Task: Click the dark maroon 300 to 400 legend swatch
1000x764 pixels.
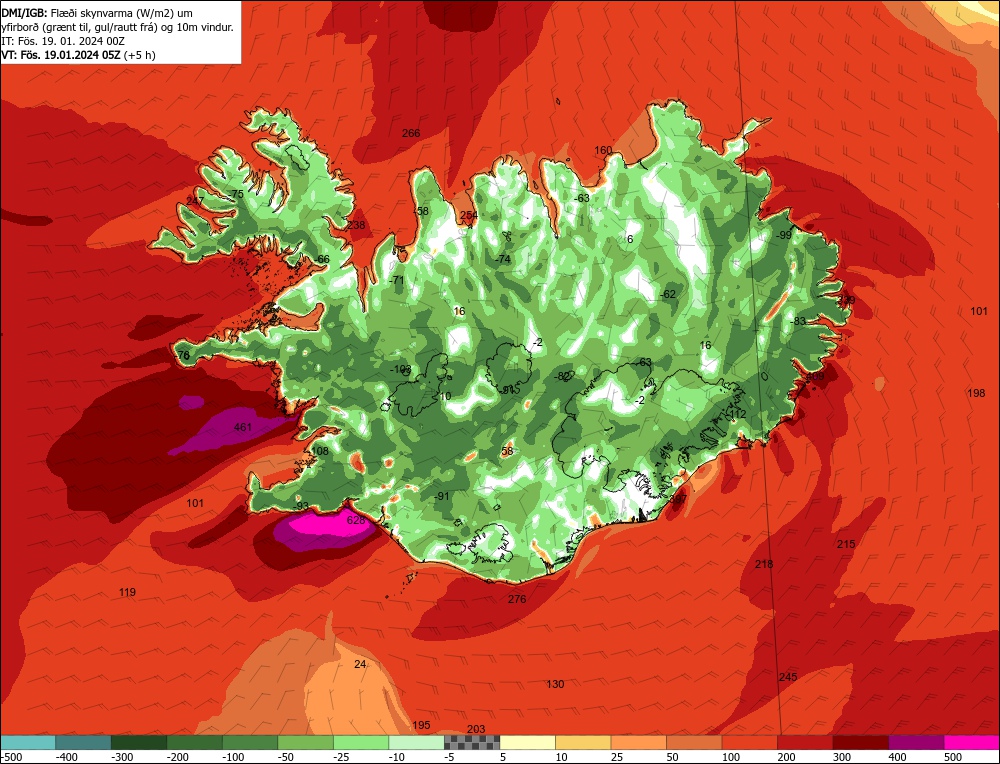Action: pos(861,742)
